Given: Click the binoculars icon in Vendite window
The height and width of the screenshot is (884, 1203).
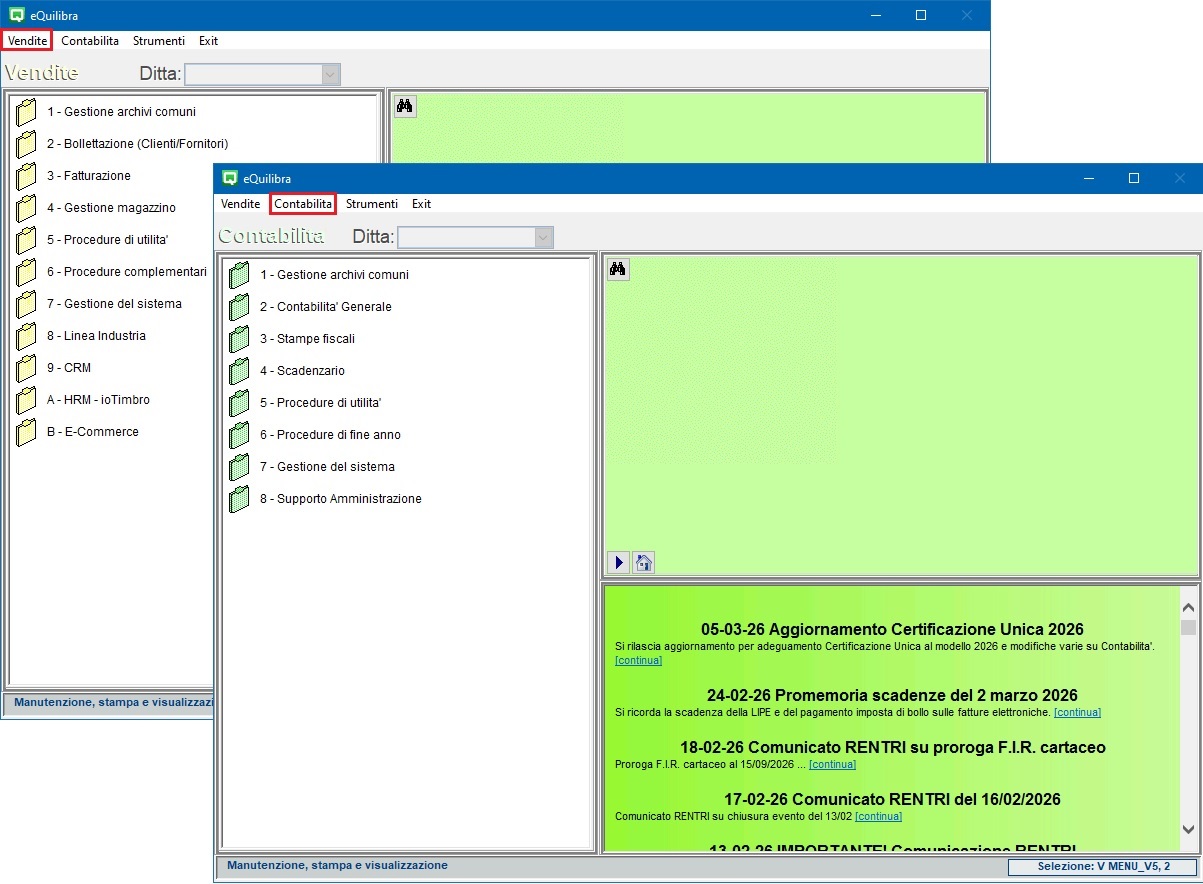Looking at the screenshot, I should pyautogui.click(x=404, y=106).
